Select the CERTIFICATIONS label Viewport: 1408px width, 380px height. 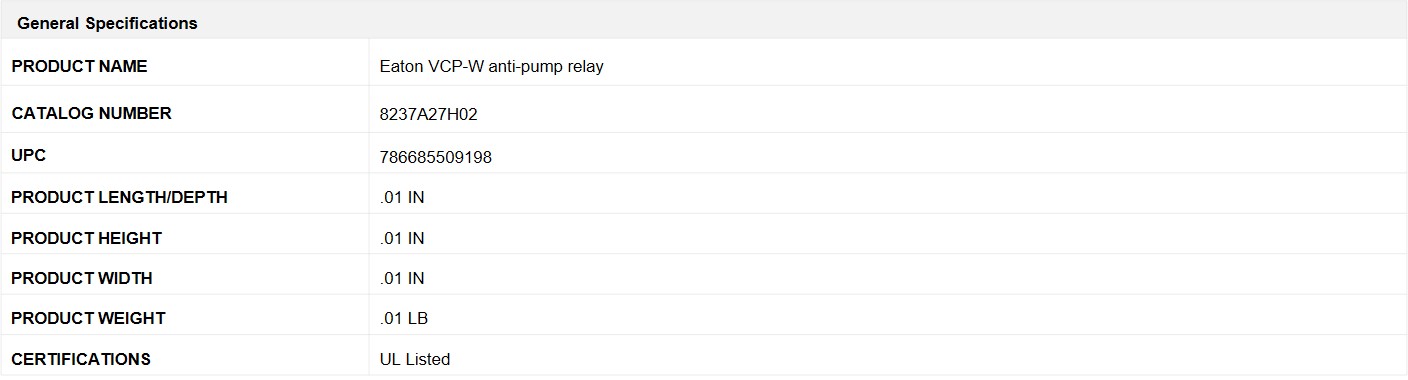[x=81, y=359]
